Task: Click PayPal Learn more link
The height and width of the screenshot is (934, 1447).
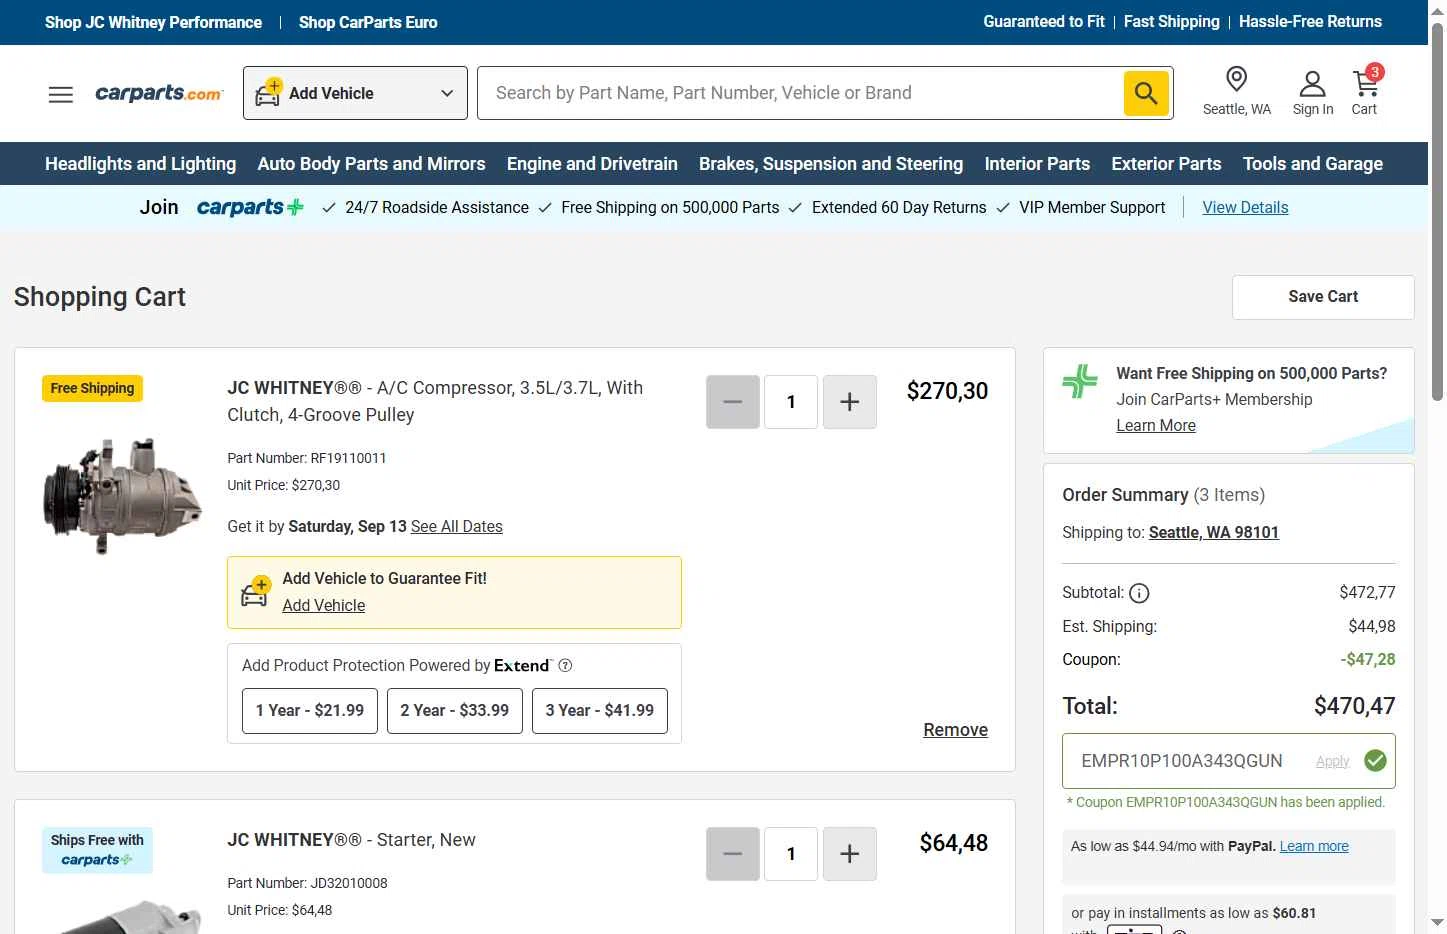Action: (1314, 846)
